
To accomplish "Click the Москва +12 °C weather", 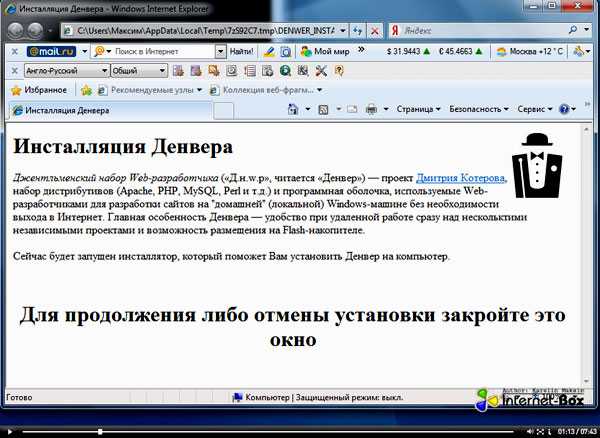I will coord(530,52).
